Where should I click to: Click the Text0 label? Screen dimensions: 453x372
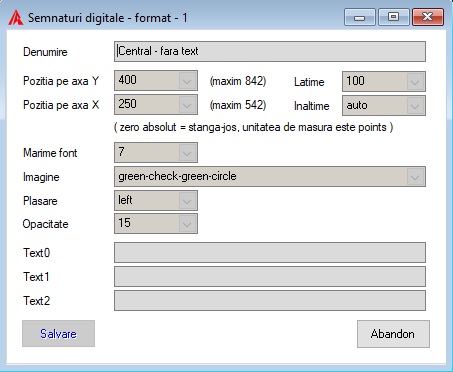[36, 253]
